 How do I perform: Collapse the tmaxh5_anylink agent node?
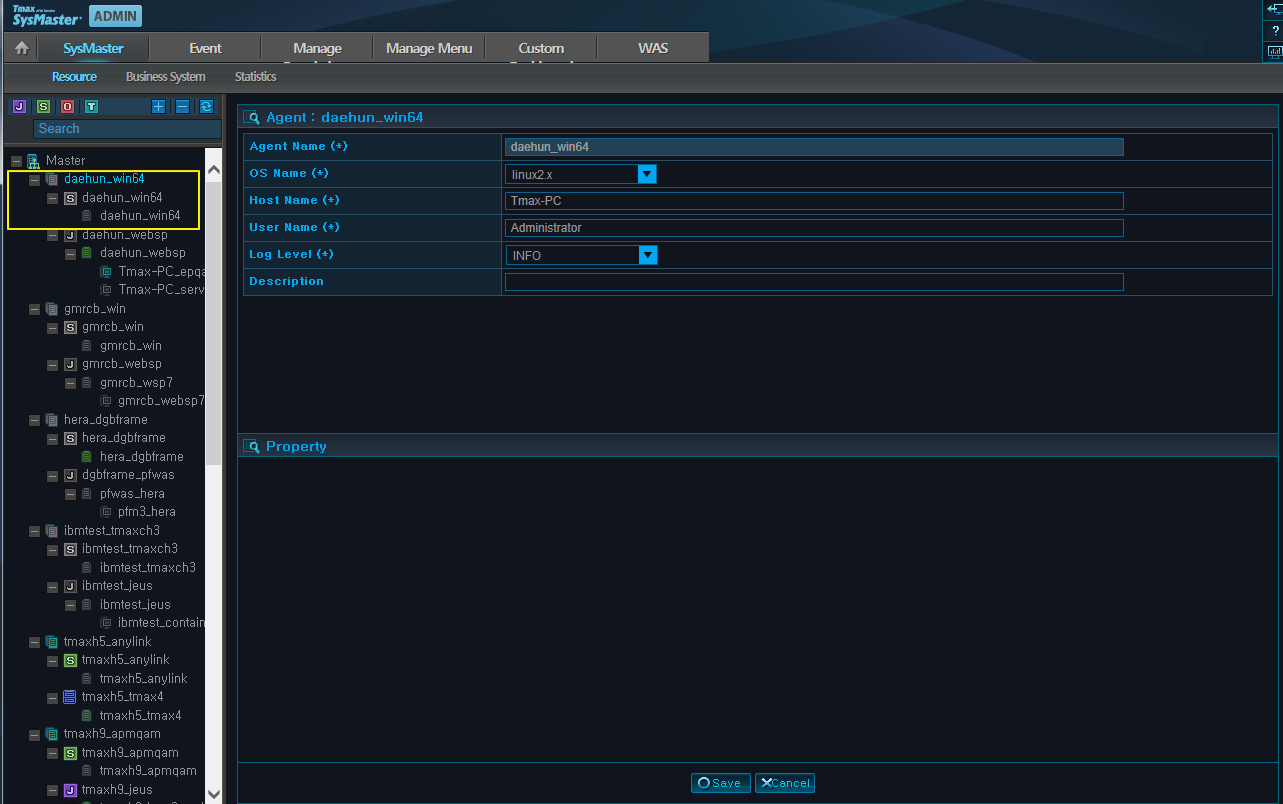click(35, 642)
